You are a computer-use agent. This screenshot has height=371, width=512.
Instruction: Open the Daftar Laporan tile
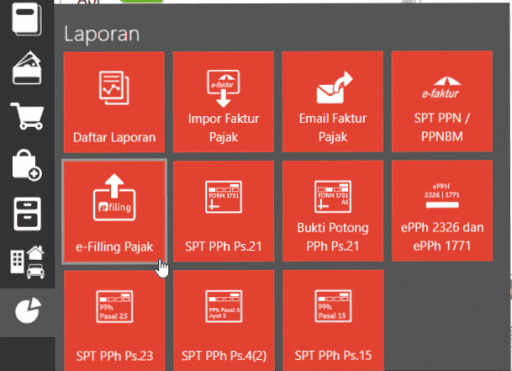click(x=114, y=102)
